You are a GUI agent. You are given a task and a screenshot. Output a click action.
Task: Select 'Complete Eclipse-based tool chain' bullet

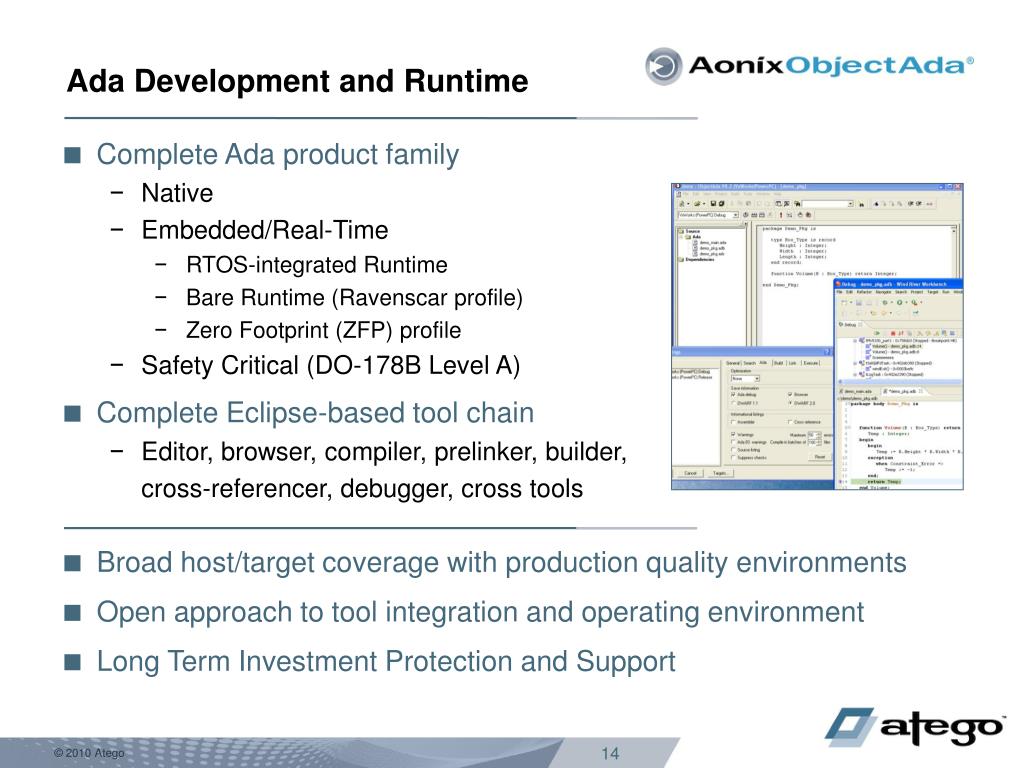click(x=315, y=413)
